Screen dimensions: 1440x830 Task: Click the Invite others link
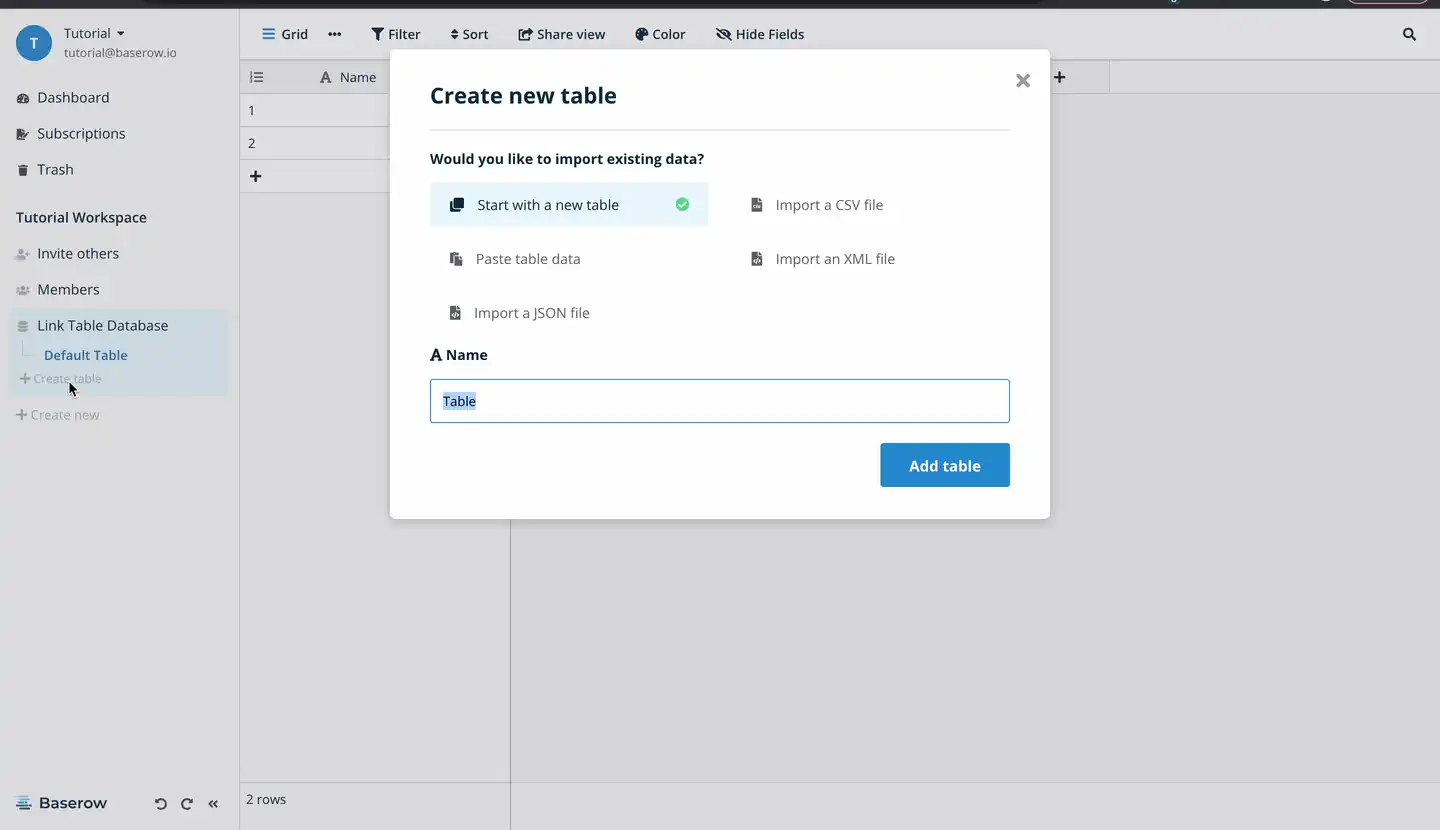pos(77,253)
